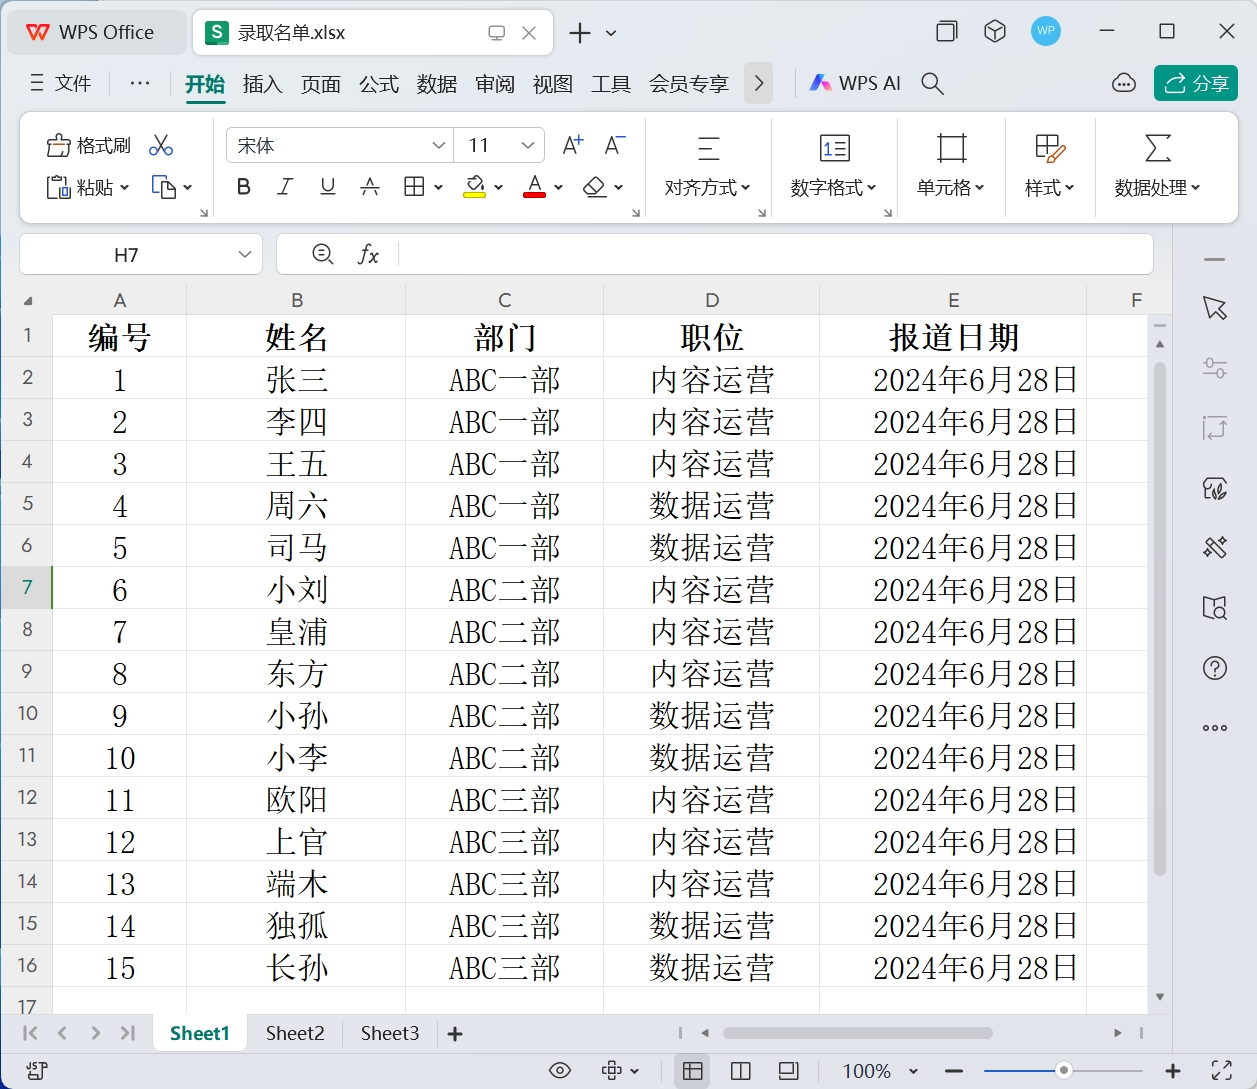Click the magic wand smart tools sidebar icon
Viewport: 1257px width, 1089px height.
(1214, 548)
